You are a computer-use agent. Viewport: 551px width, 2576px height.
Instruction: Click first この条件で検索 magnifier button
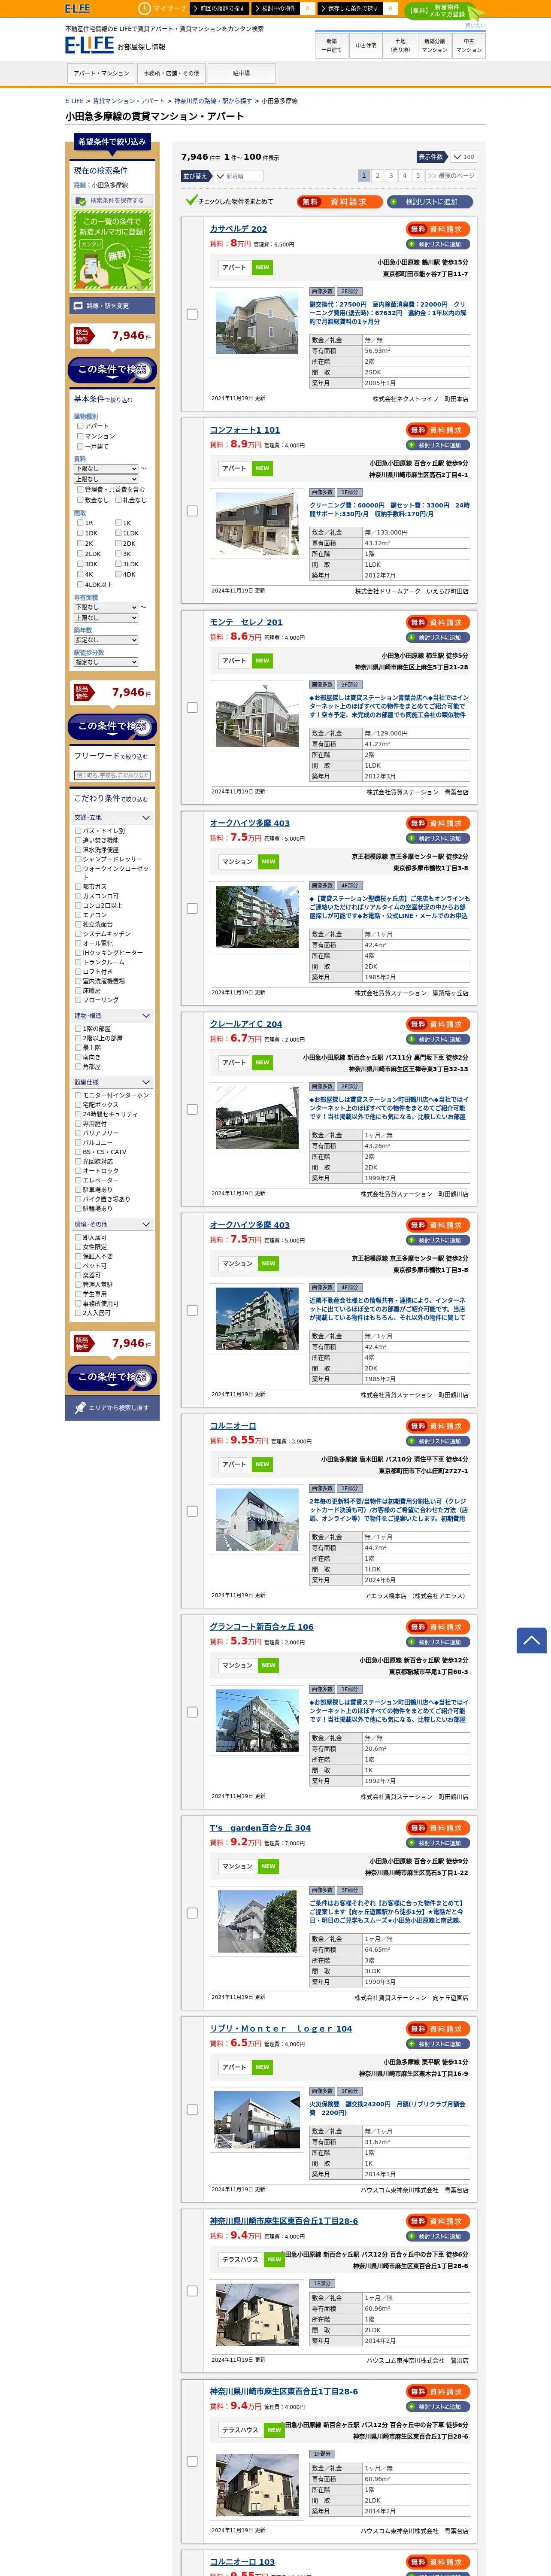pyautogui.click(x=112, y=370)
